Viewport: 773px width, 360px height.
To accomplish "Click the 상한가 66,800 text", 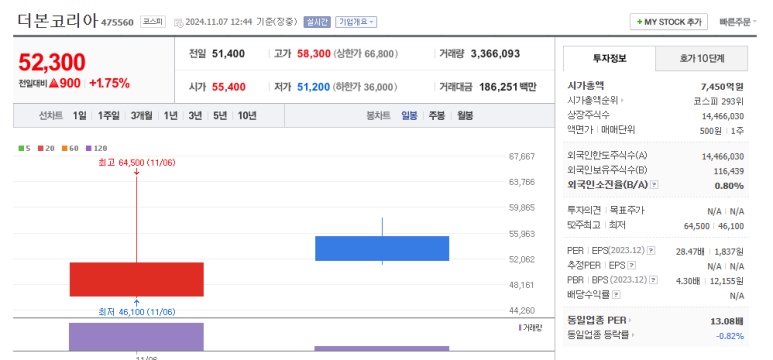I will [x=366, y=54].
